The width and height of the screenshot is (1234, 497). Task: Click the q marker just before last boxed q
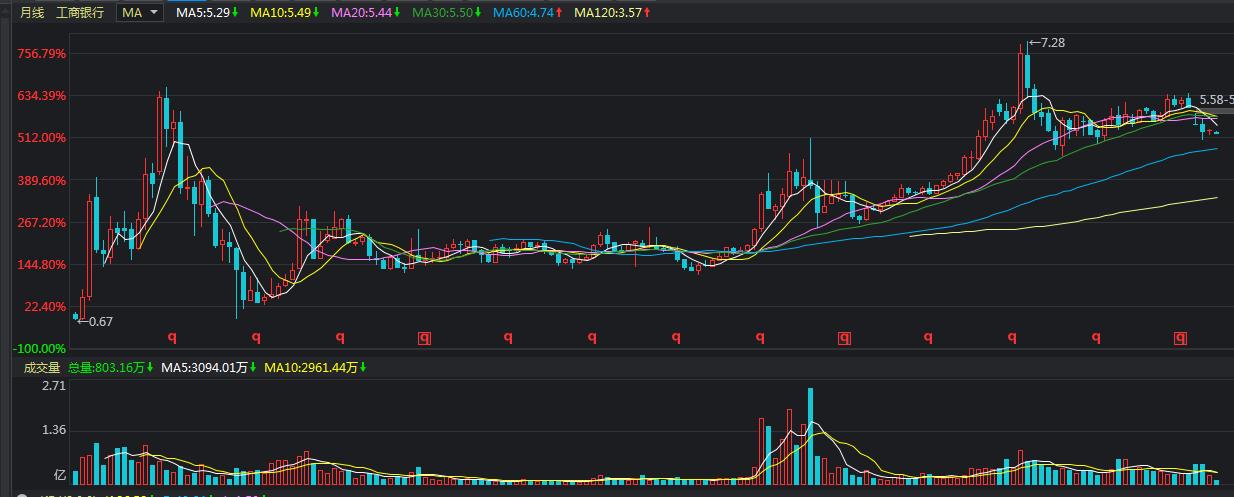[1096, 338]
